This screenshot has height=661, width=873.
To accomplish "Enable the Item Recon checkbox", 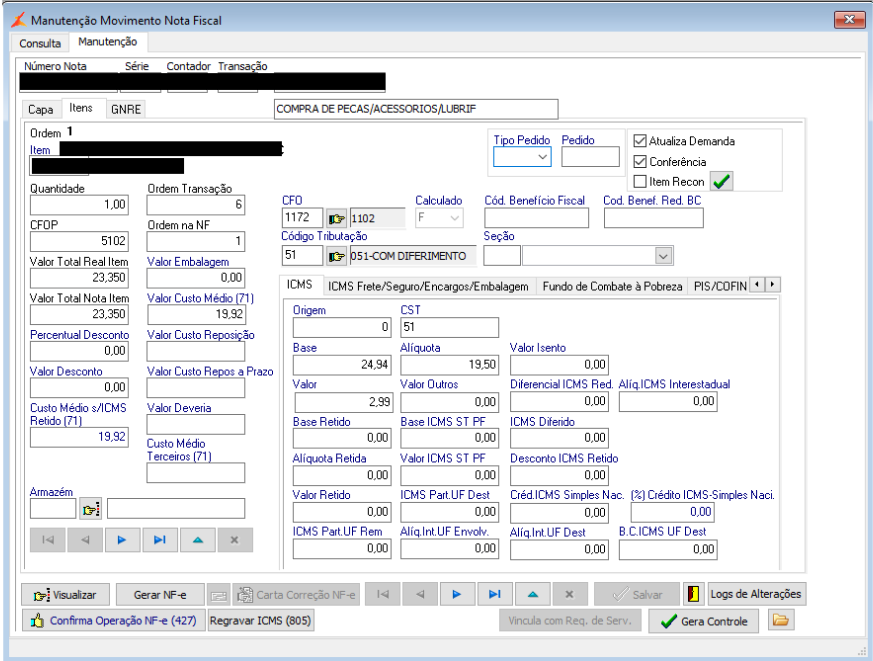I will click(641, 181).
